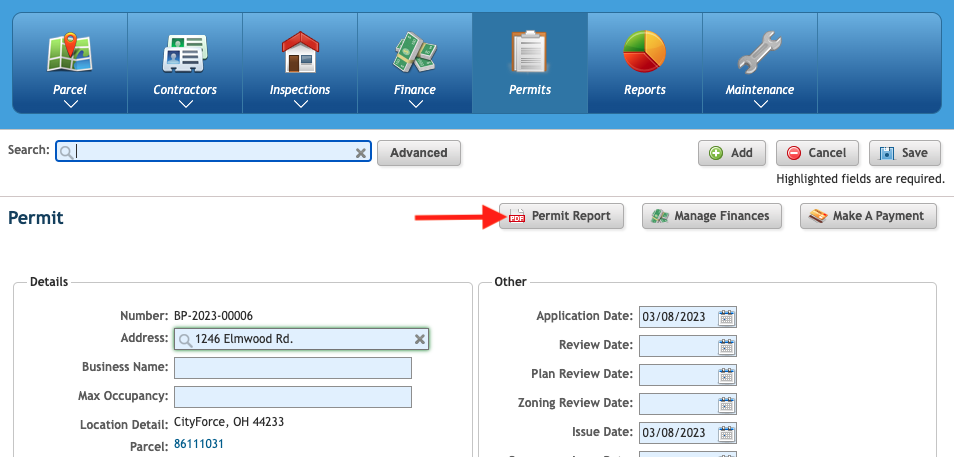Save the permit with Save button
Screen dimensions: 954x457
point(906,153)
